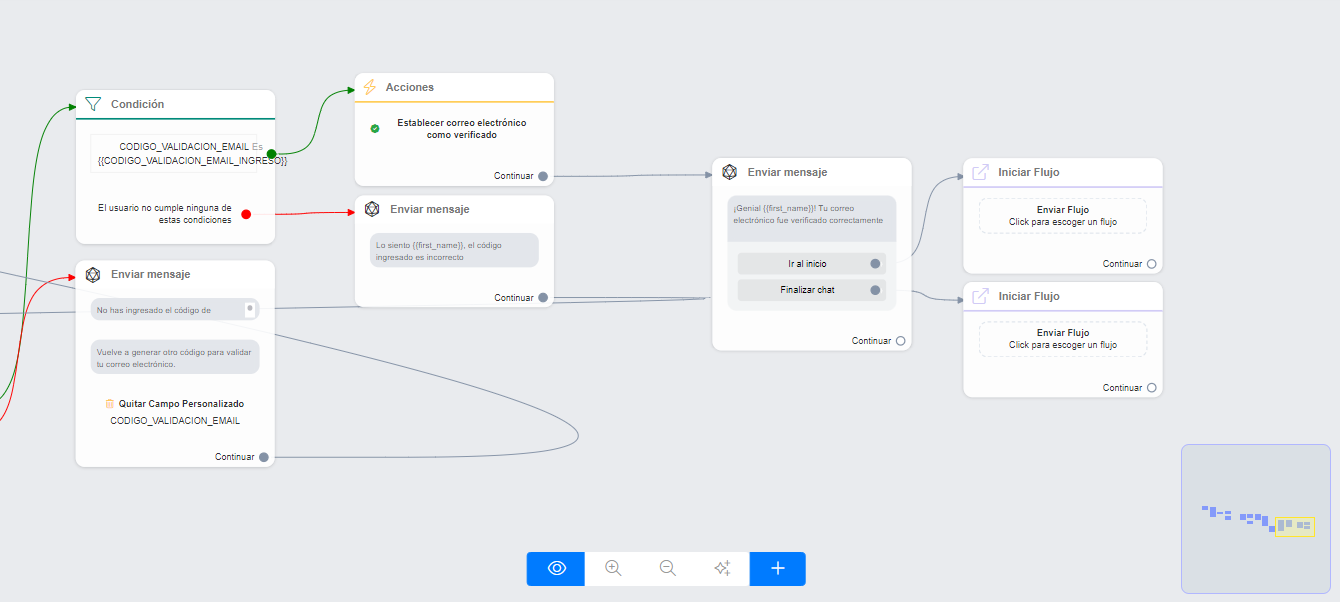1340x602 pixels.
Task: Select the 'Finalizar chat' button option
Action: point(807,290)
